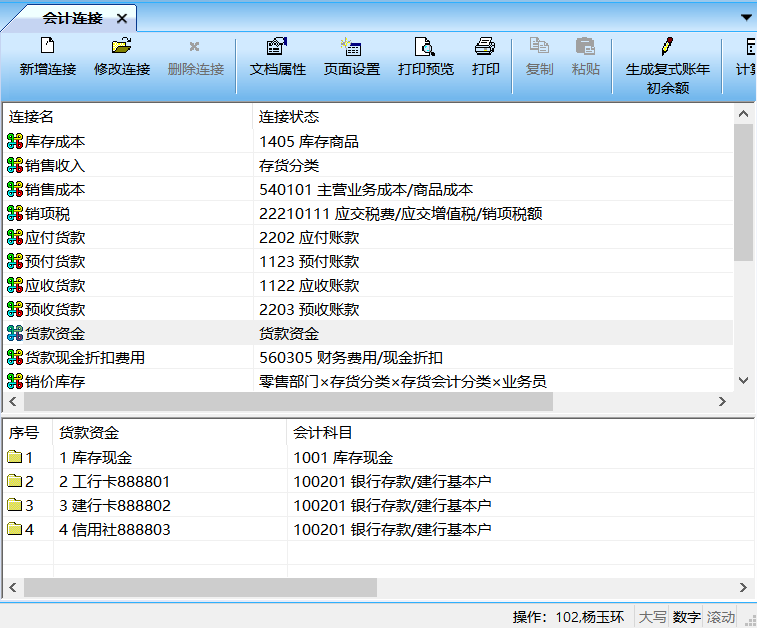Click folder icon of row 1 库存现金
Screen dimensions: 757x628
click(x=15, y=457)
